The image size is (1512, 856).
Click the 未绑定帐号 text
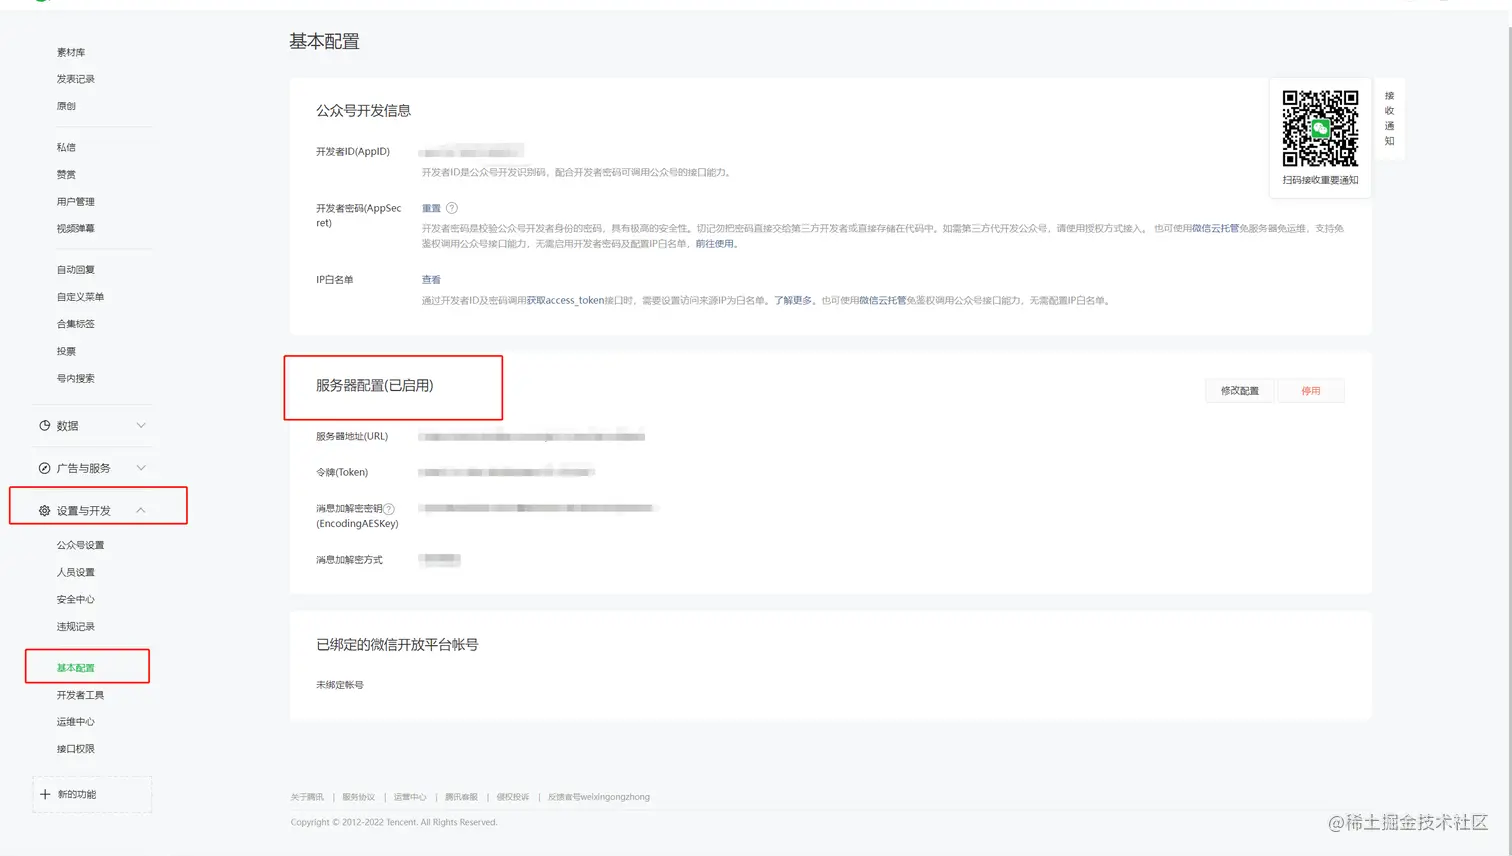pyautogui.click(x=340, y=685)
